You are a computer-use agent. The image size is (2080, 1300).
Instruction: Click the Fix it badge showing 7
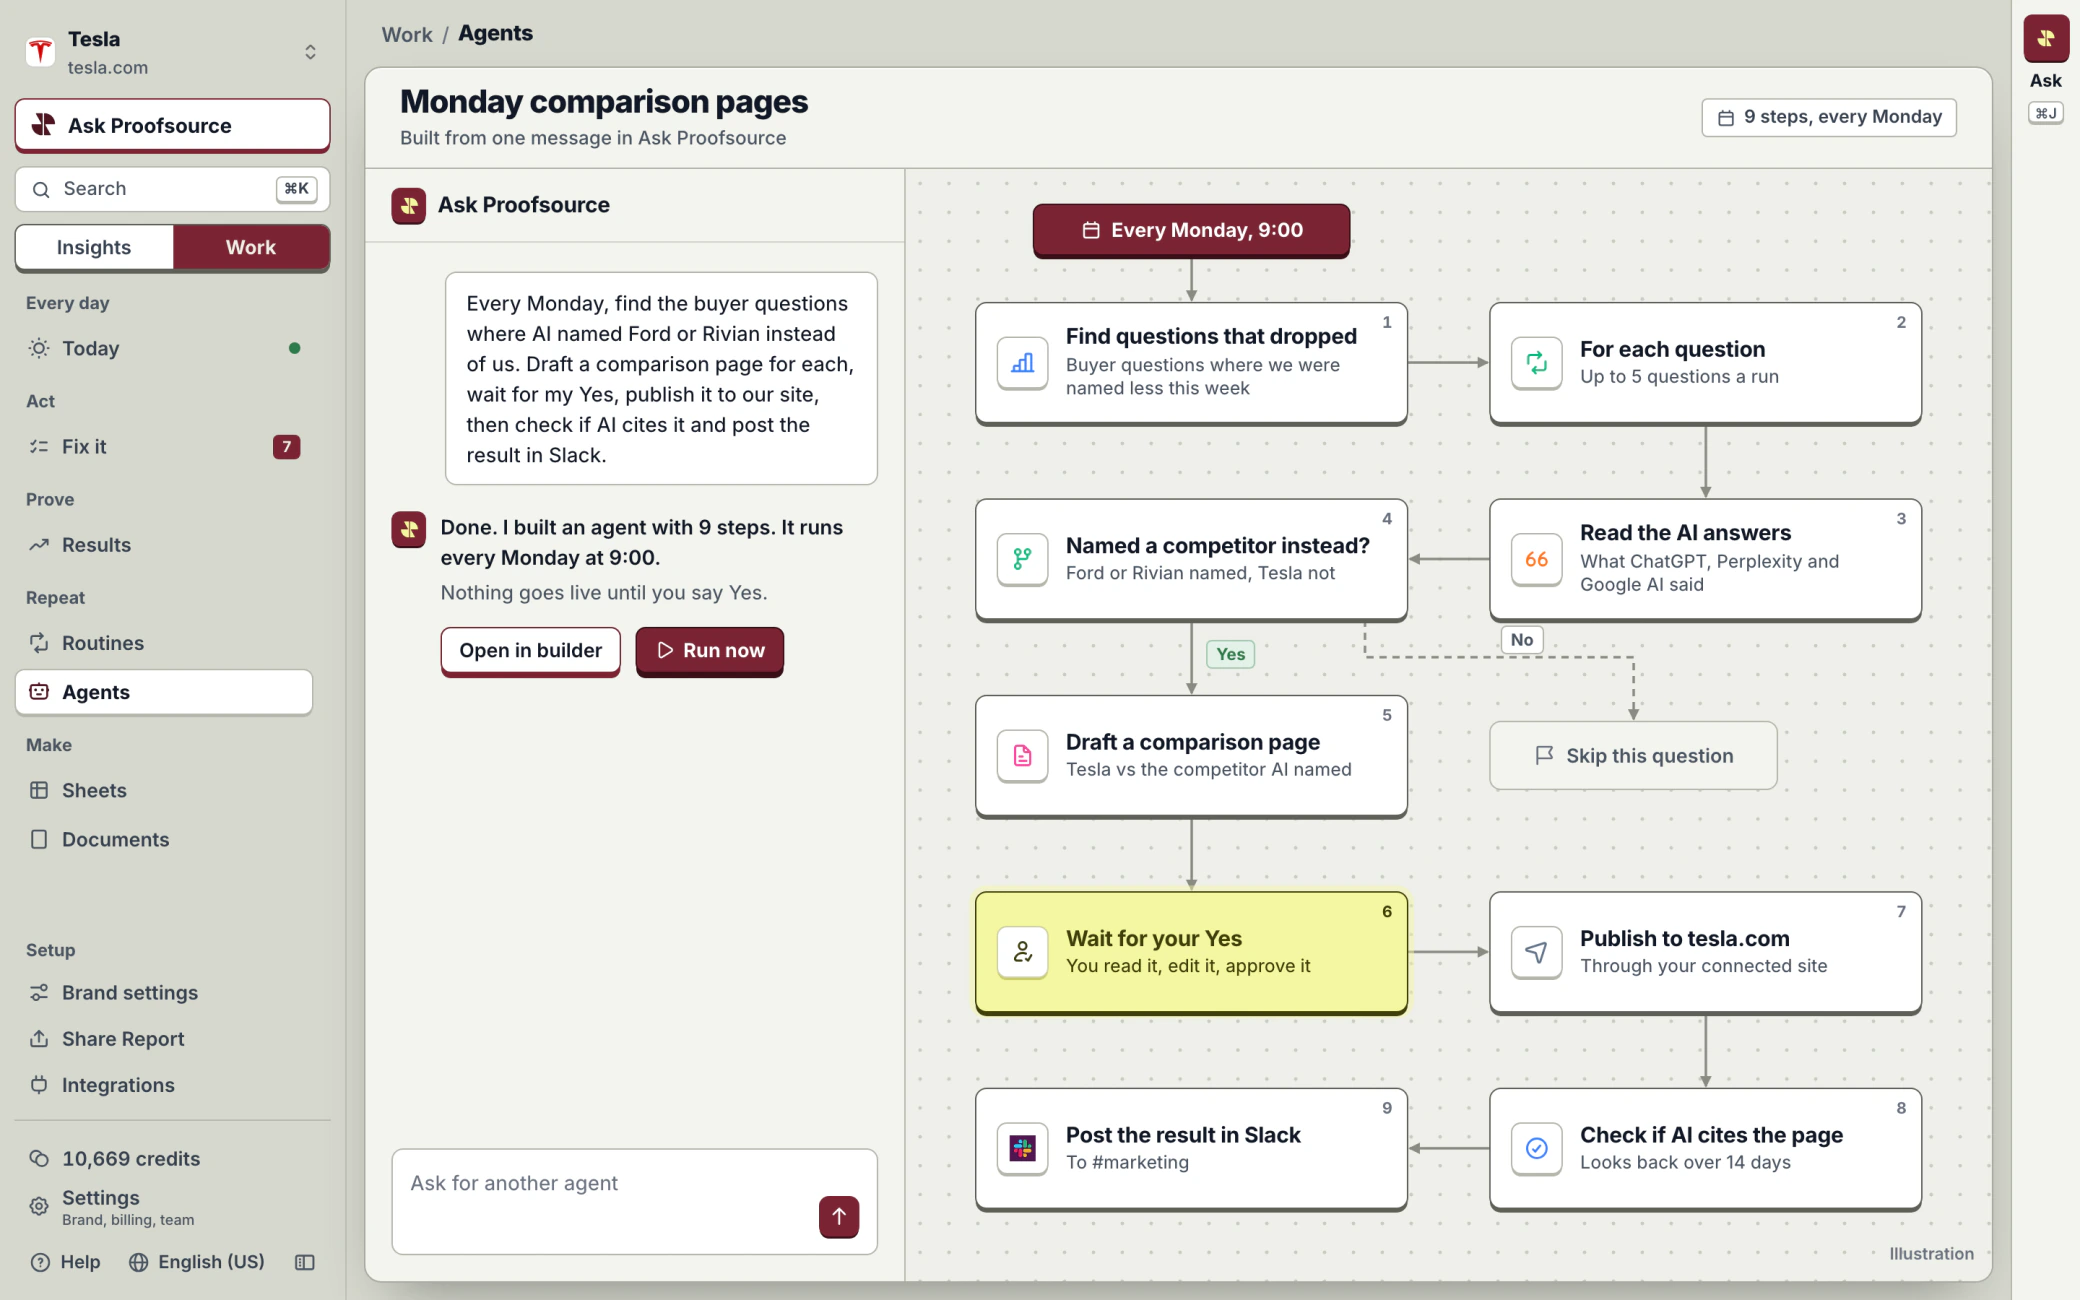[286, 446]
